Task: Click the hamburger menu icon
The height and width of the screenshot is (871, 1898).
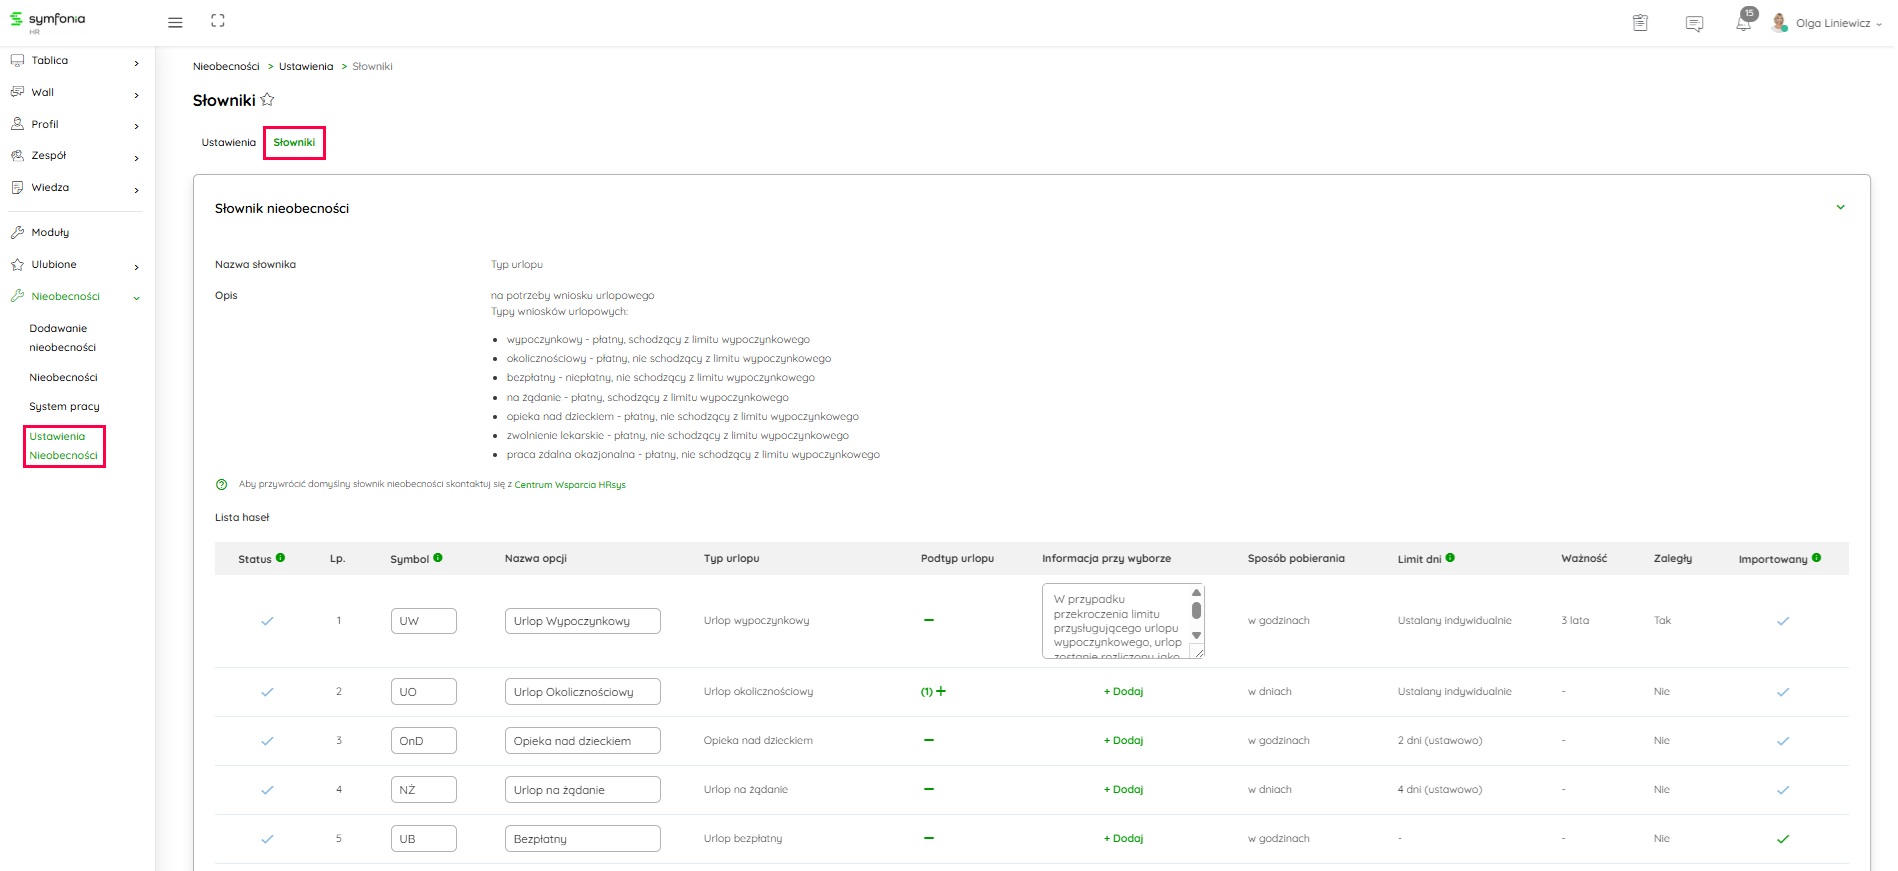Action: coord(175,22)
